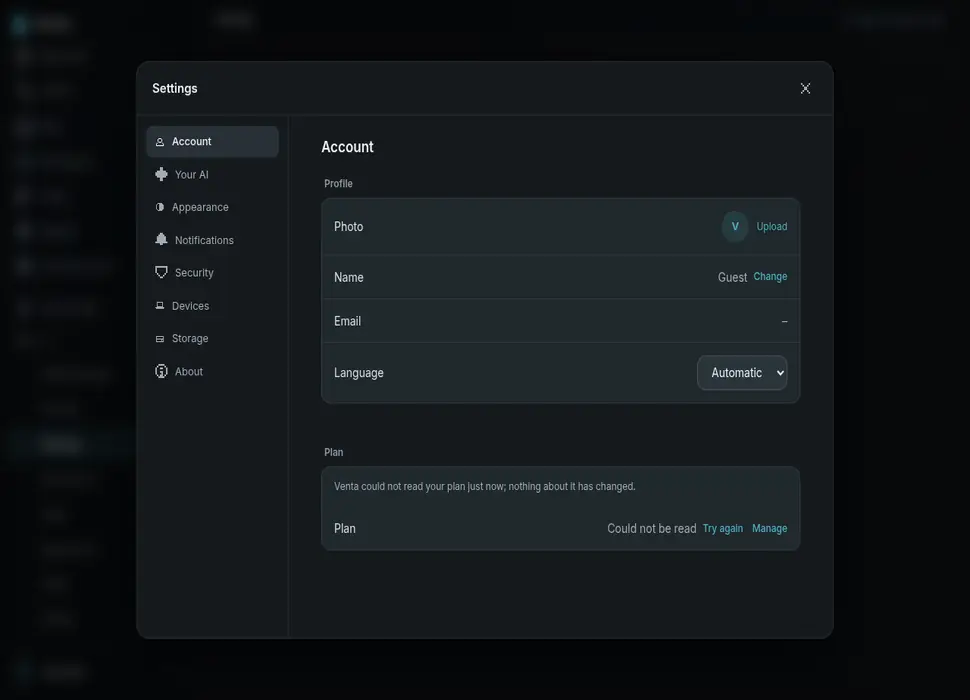The height and width of the screenshot is (700, 970).
Task: Click the Notifications bell icon
Action: pos(161,239)
